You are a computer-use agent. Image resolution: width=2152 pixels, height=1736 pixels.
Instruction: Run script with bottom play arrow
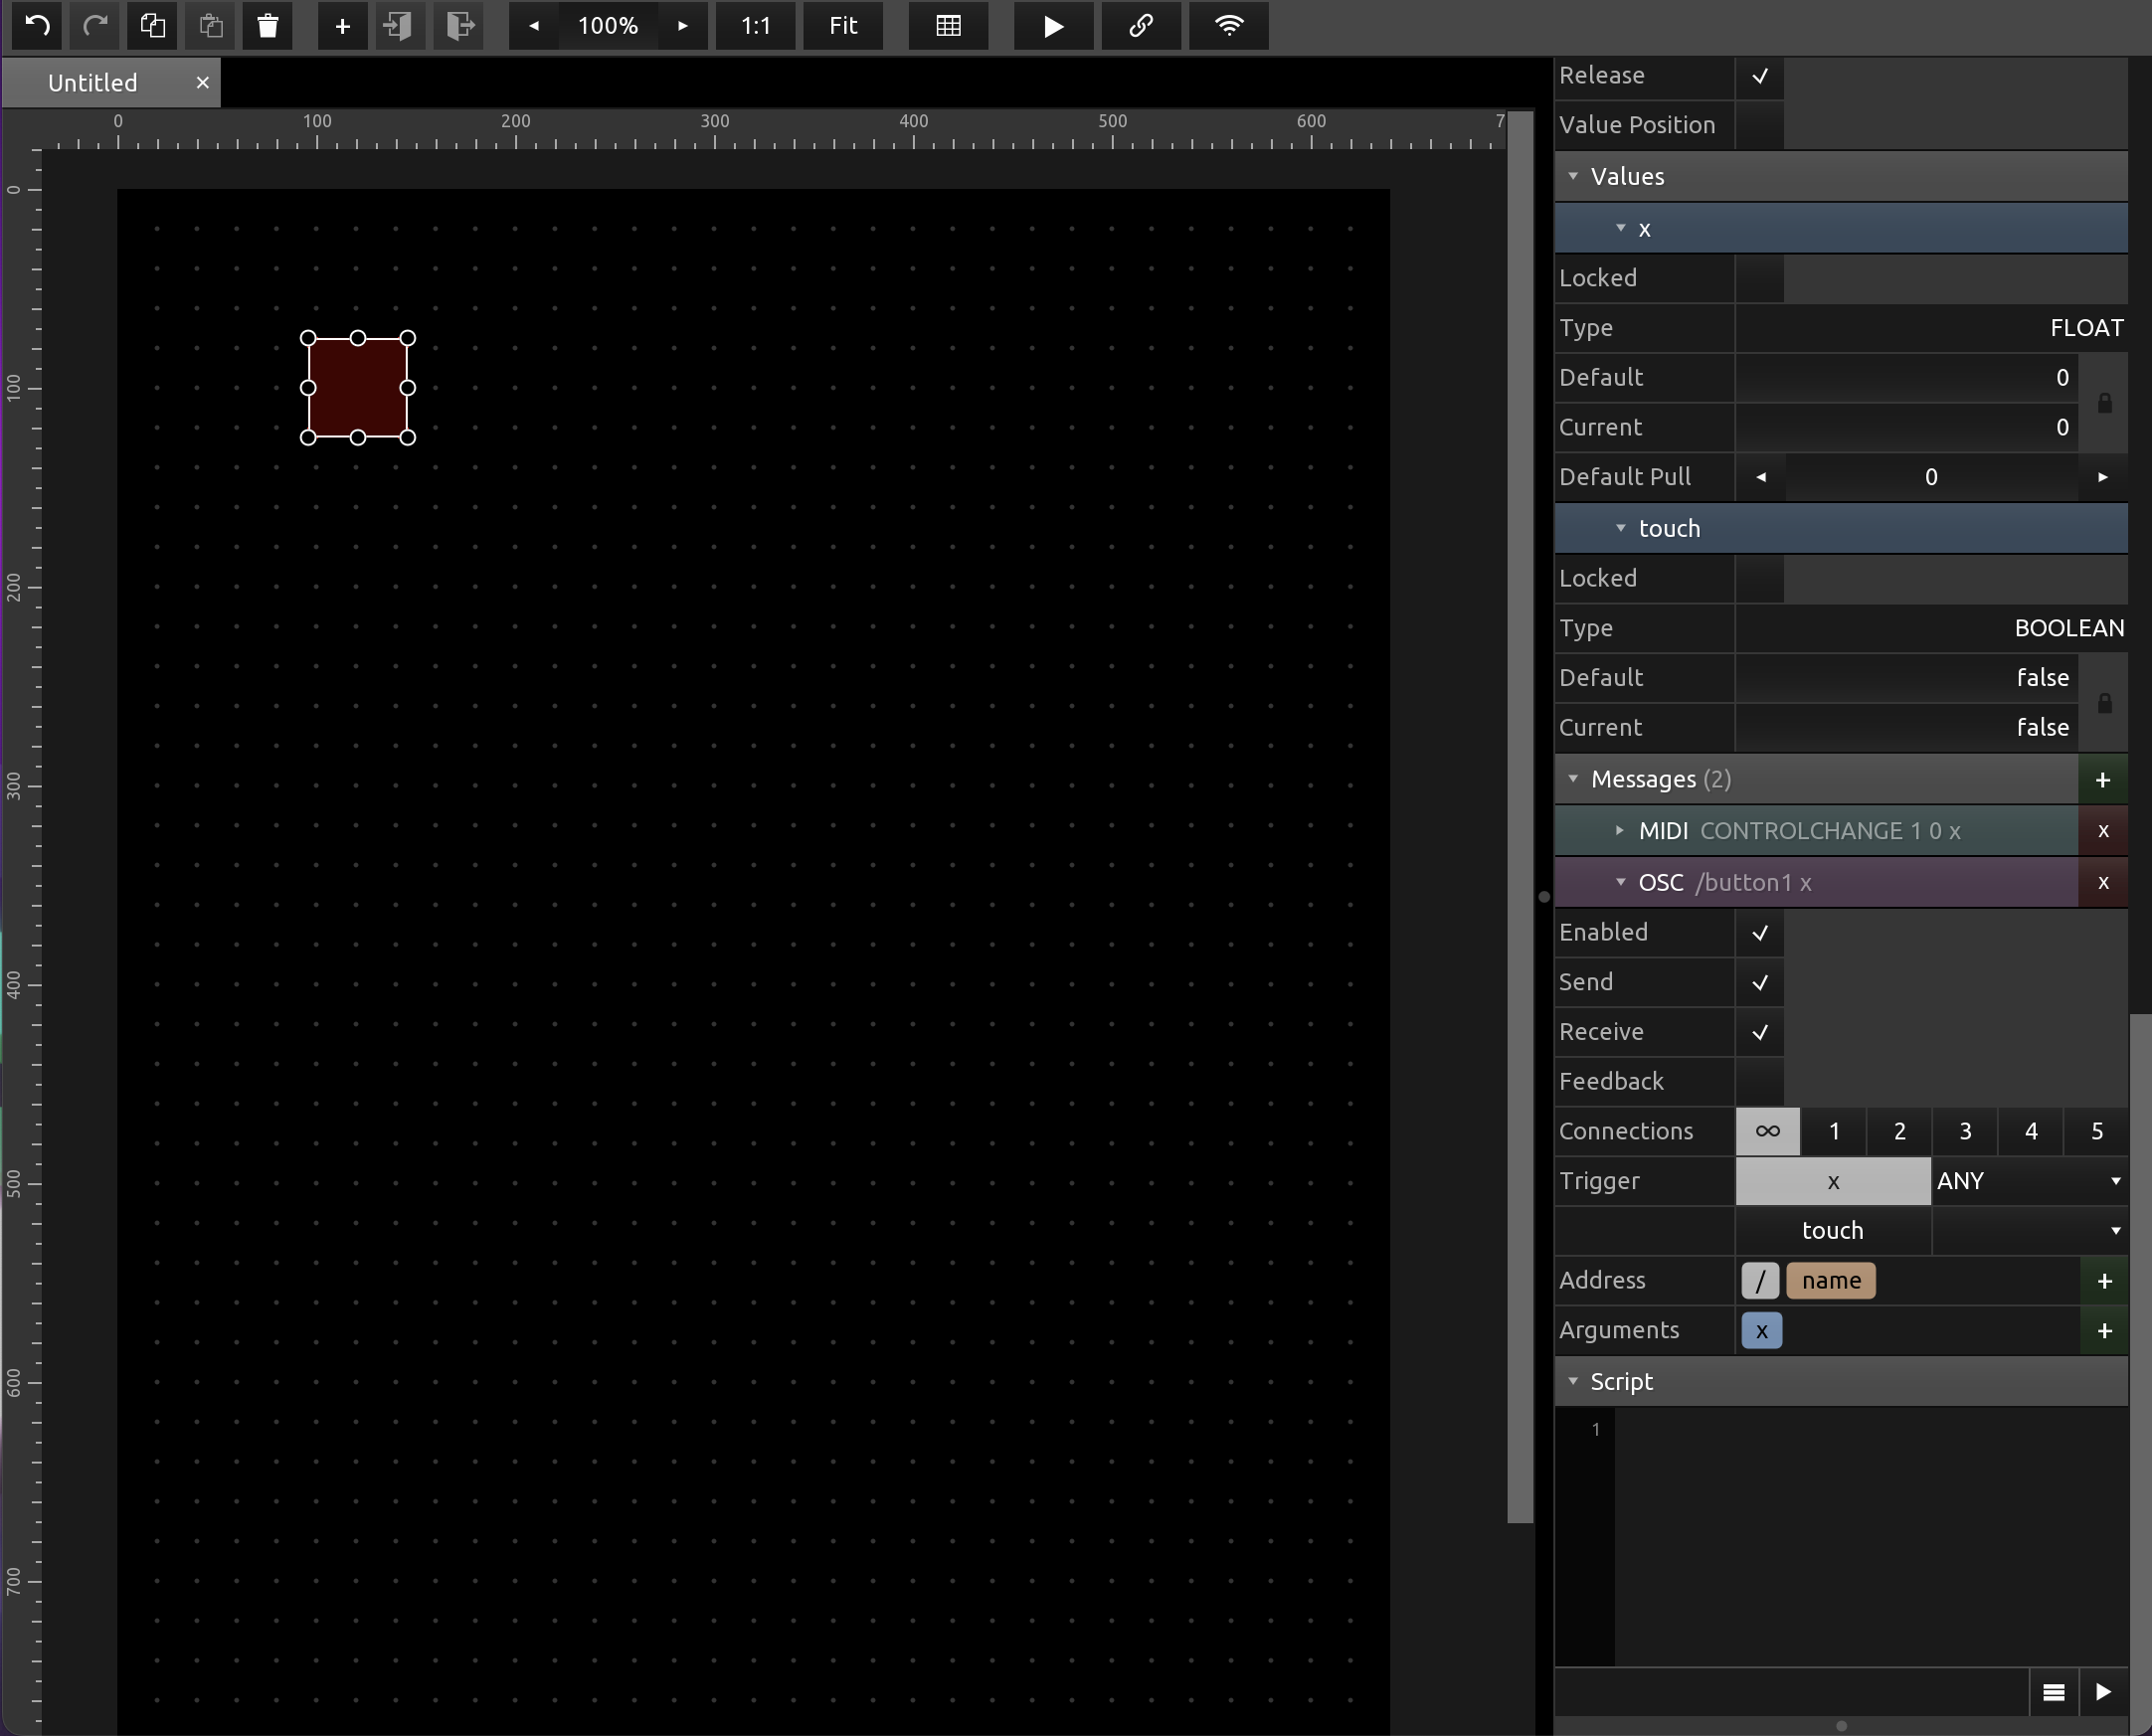tap(2102, 1691)
